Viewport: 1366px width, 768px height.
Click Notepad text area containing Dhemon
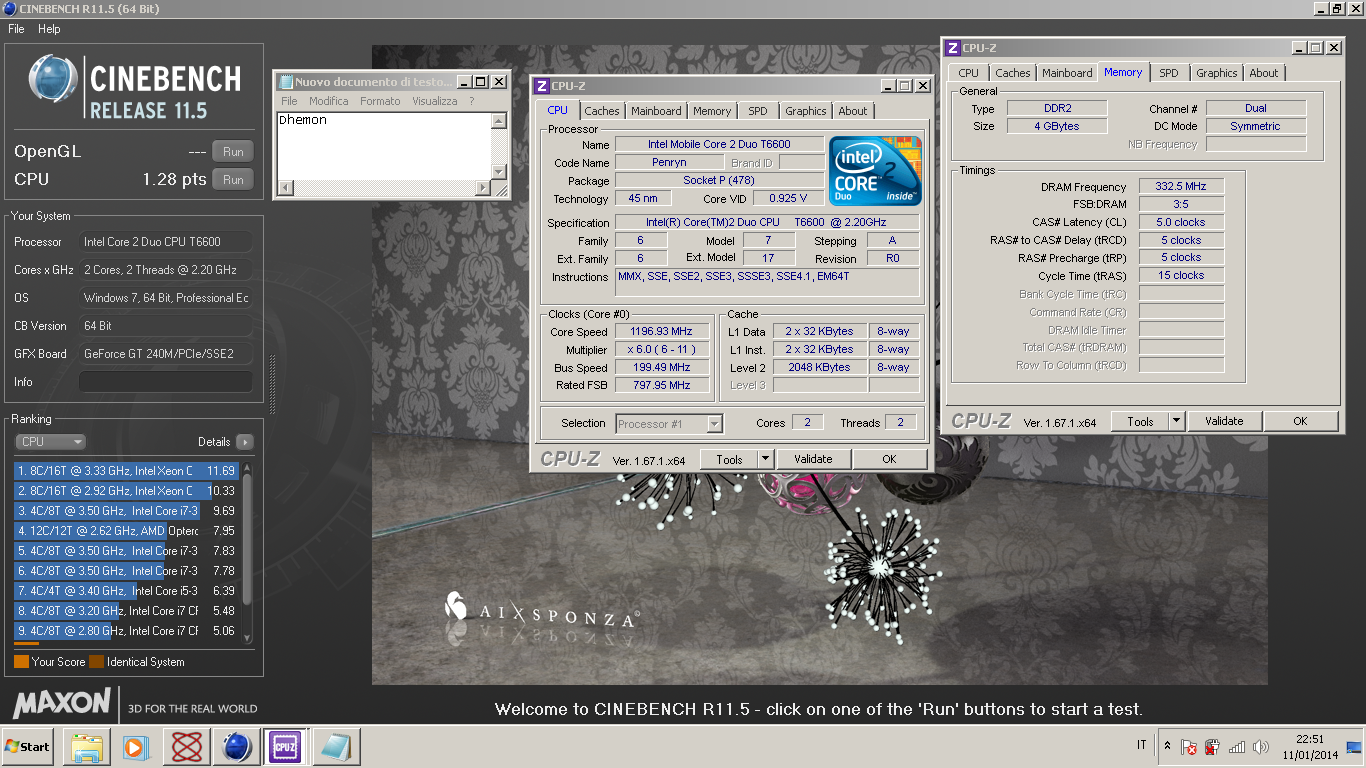tap(383, 146)
